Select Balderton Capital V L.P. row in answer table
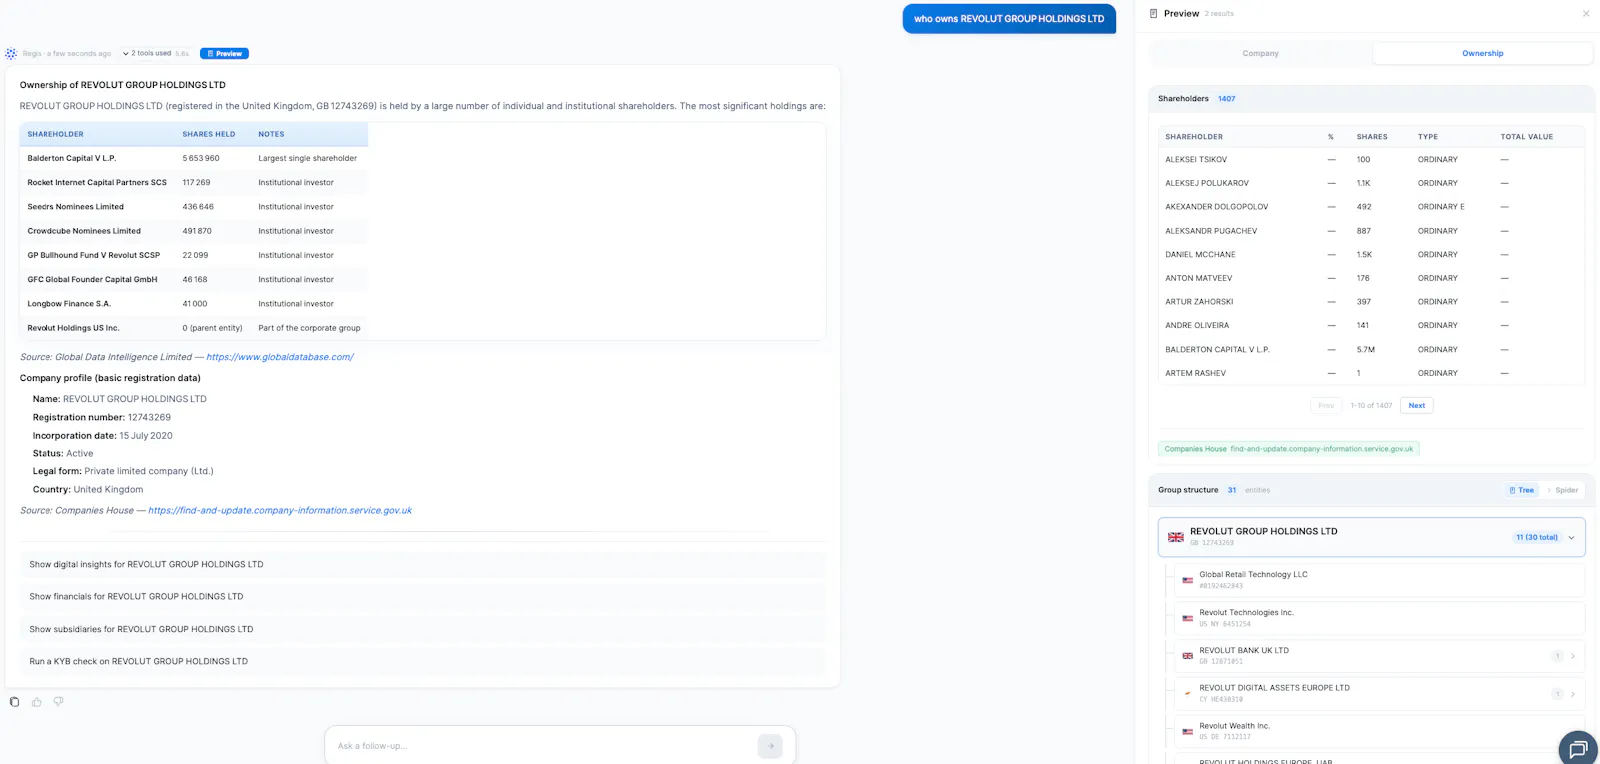1600x764 pixels. (x=194, y=159)
